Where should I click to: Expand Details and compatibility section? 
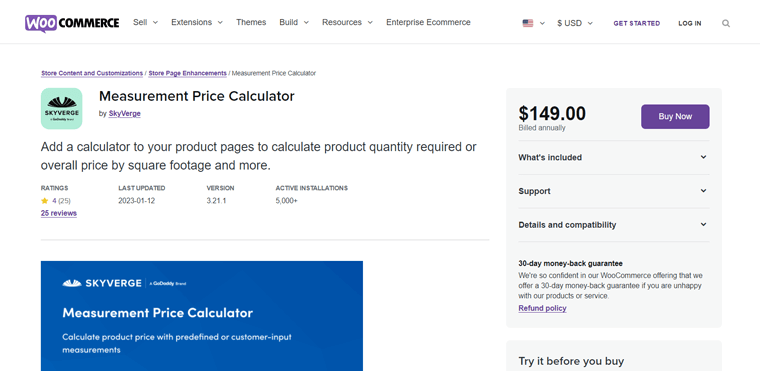click(613, 225)
